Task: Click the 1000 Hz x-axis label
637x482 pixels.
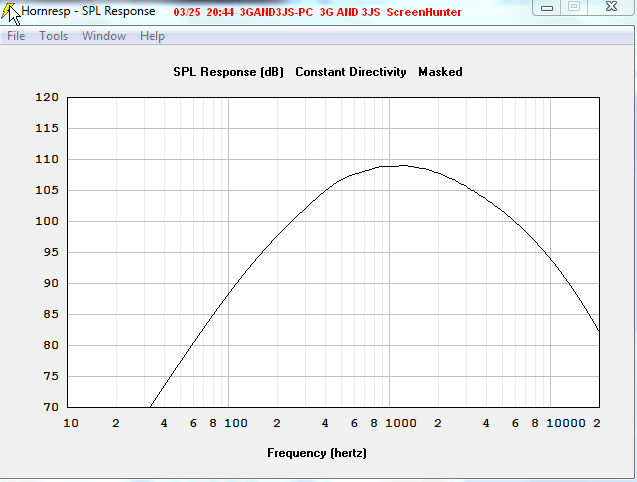Action: click(401, 423)
